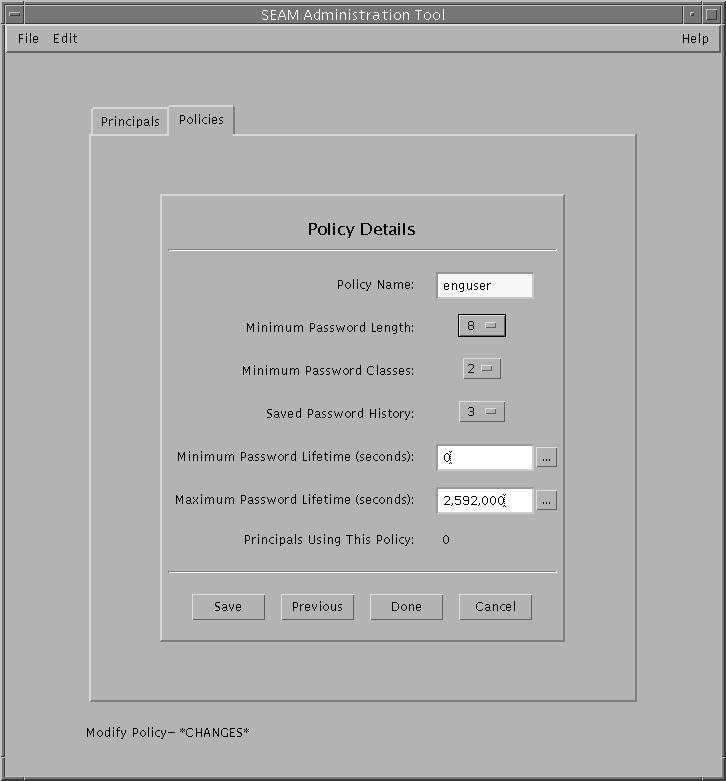The width and height of the screenshot is (726, 781).
Task: Open the Edit menu
Action: pos(65,39)
